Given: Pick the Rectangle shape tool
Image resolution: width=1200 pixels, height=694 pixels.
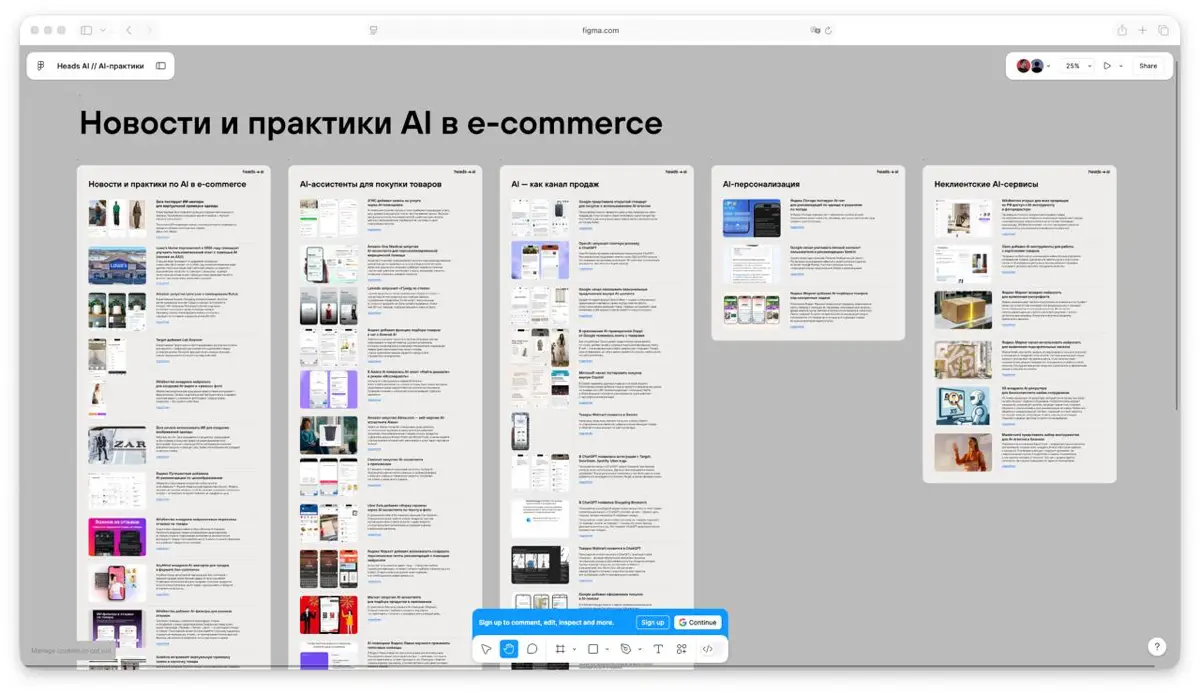Looking at the screenshot, I should (592, 648).
